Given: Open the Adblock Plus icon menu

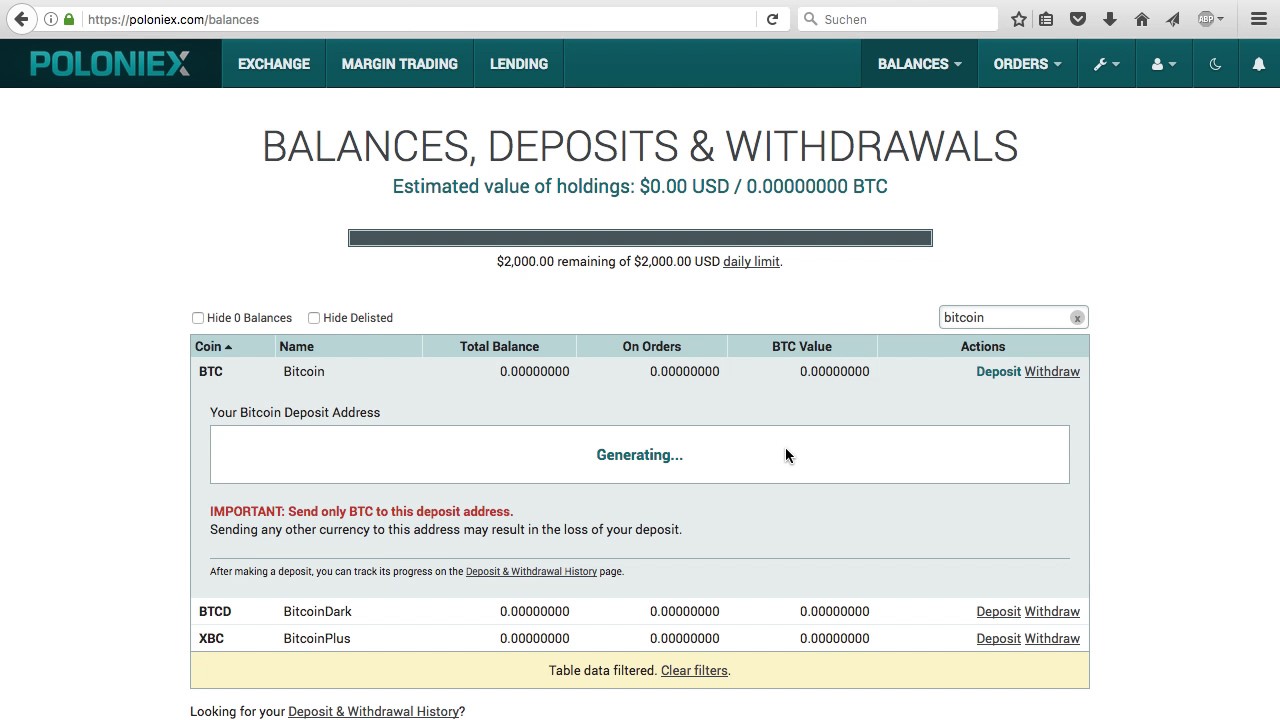Looking at the screenshot, I should click(x=1210, y=19).
